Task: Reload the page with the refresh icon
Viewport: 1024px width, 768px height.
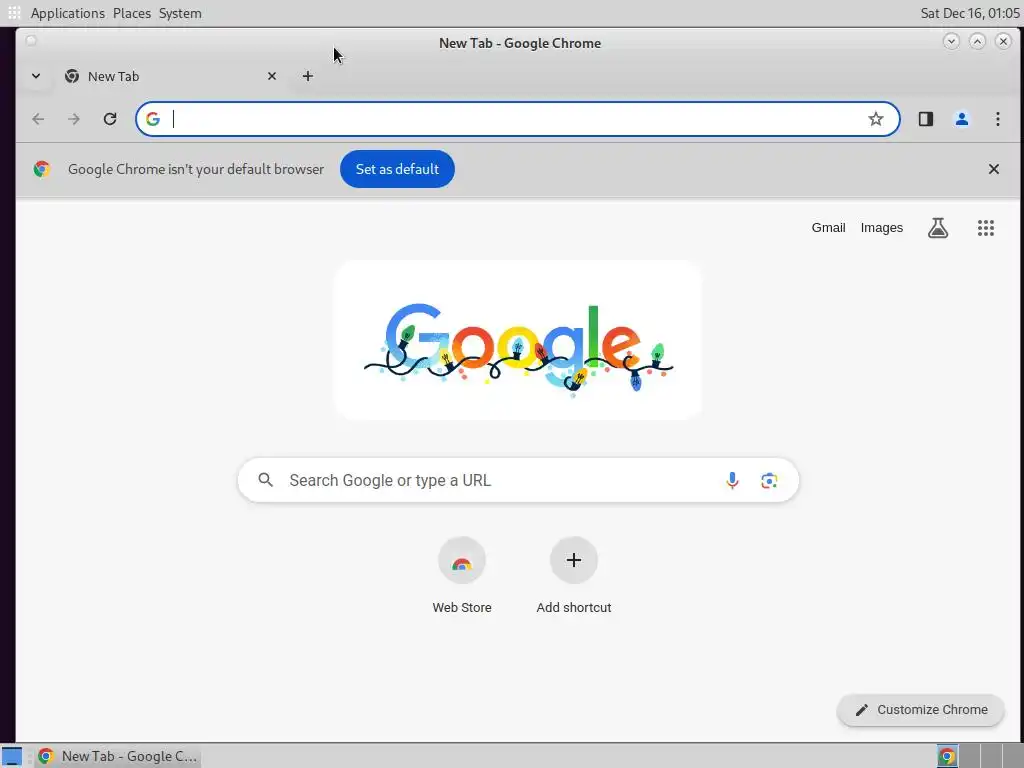Action: [110, 119]
